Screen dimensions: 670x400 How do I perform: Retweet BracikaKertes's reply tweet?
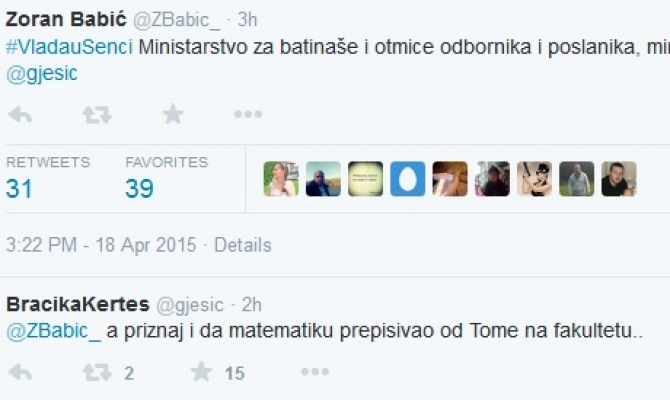(x=97, y=373)
